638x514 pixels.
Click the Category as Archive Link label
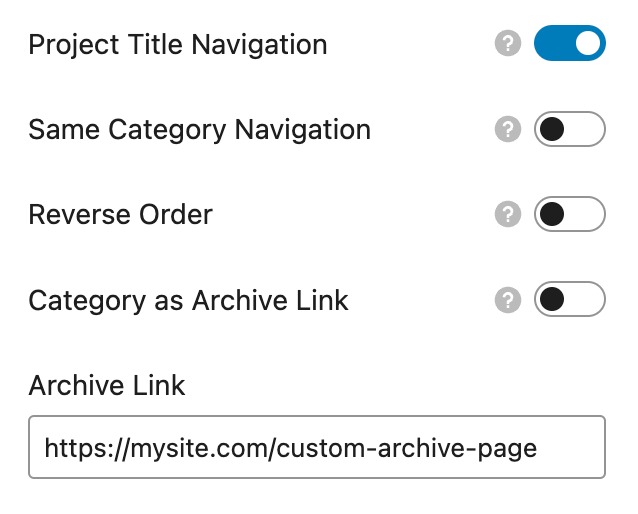tap(188, 300)
